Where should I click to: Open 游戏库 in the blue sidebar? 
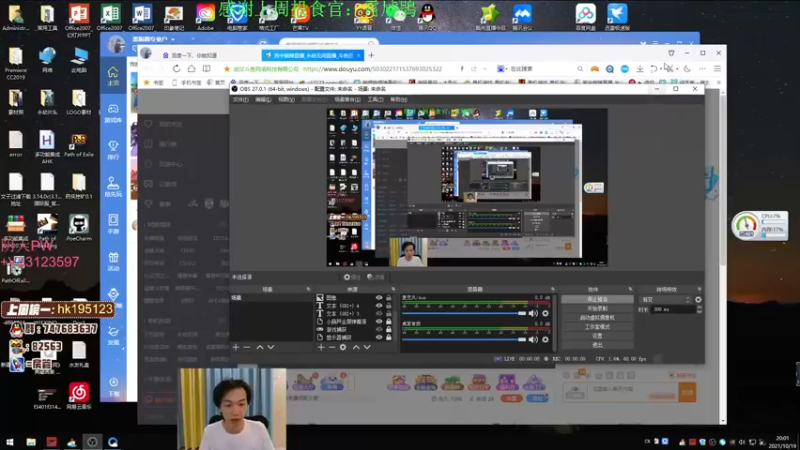[113, 113]
